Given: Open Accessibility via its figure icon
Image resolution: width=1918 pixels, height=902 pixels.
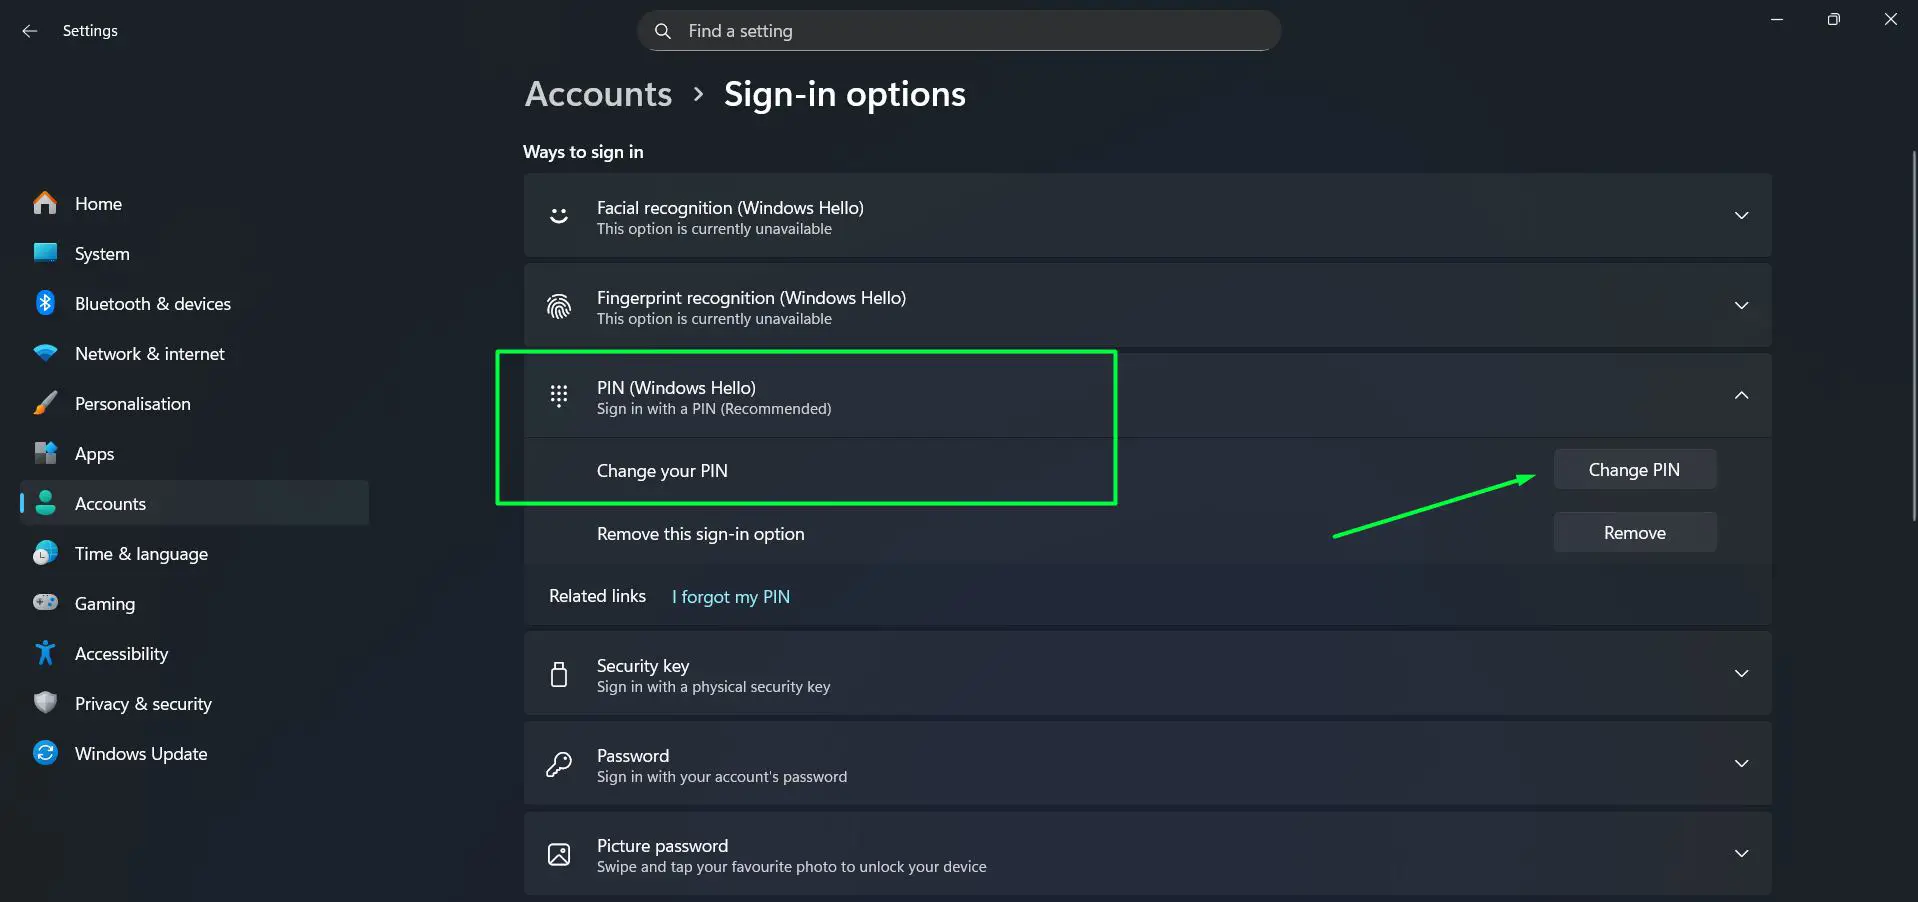Looking at the screenshot, I should [x=46, y=653].
